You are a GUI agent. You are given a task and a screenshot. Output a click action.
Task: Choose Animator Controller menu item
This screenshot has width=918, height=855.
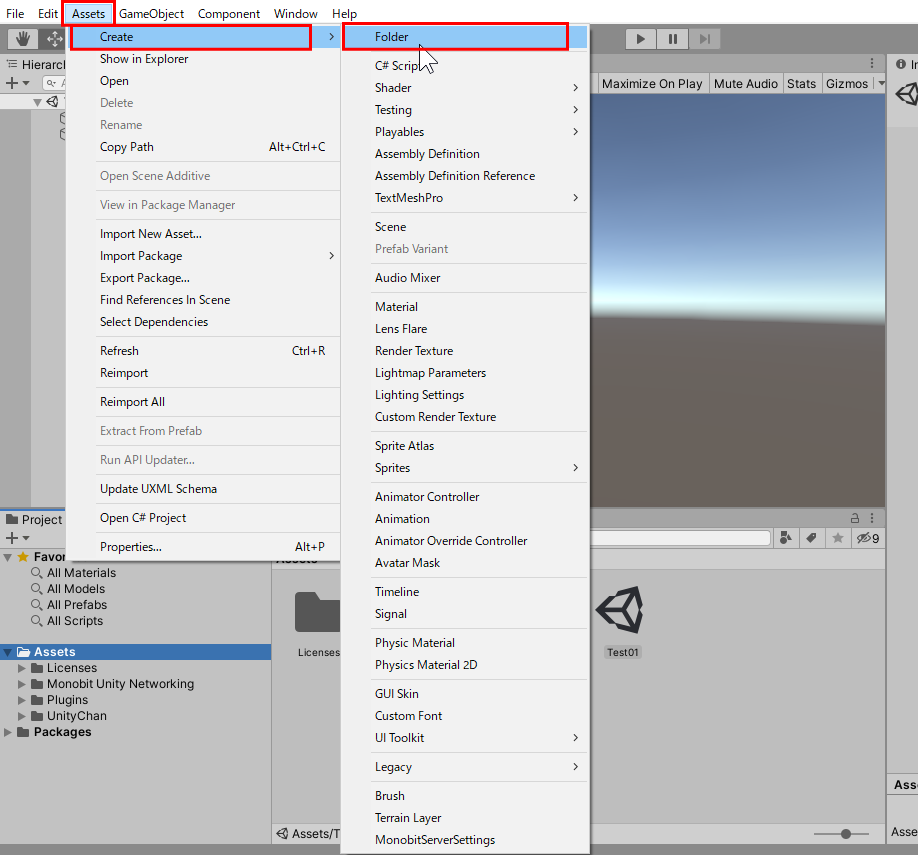pos(465,497)
